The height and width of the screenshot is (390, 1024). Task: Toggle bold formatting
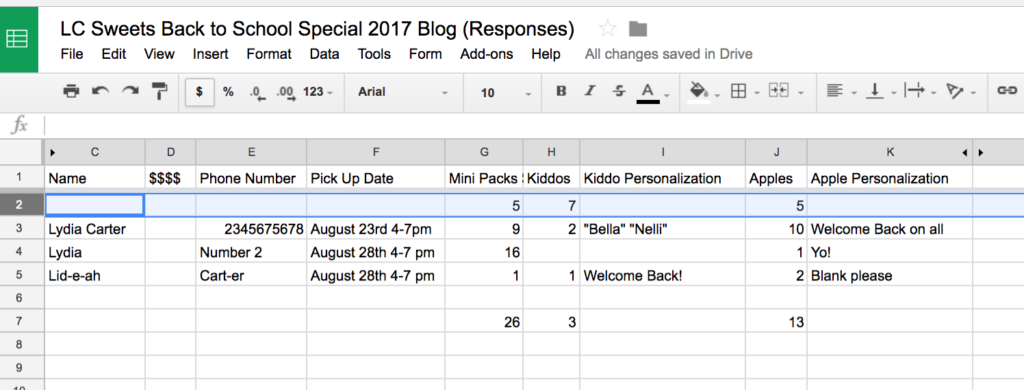[561, 91]
